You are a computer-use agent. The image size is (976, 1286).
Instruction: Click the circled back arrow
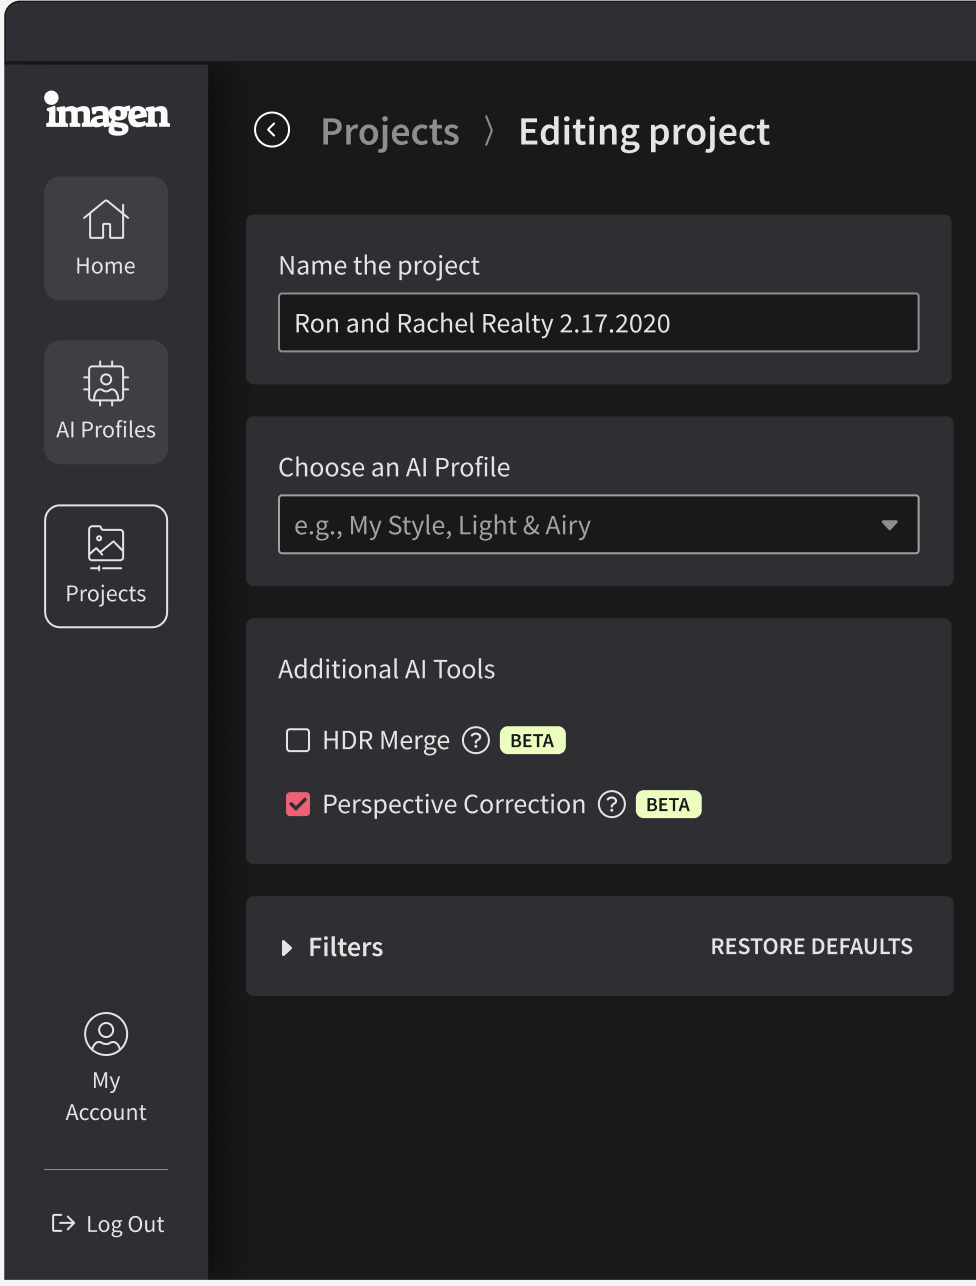[x=272, y=130]
